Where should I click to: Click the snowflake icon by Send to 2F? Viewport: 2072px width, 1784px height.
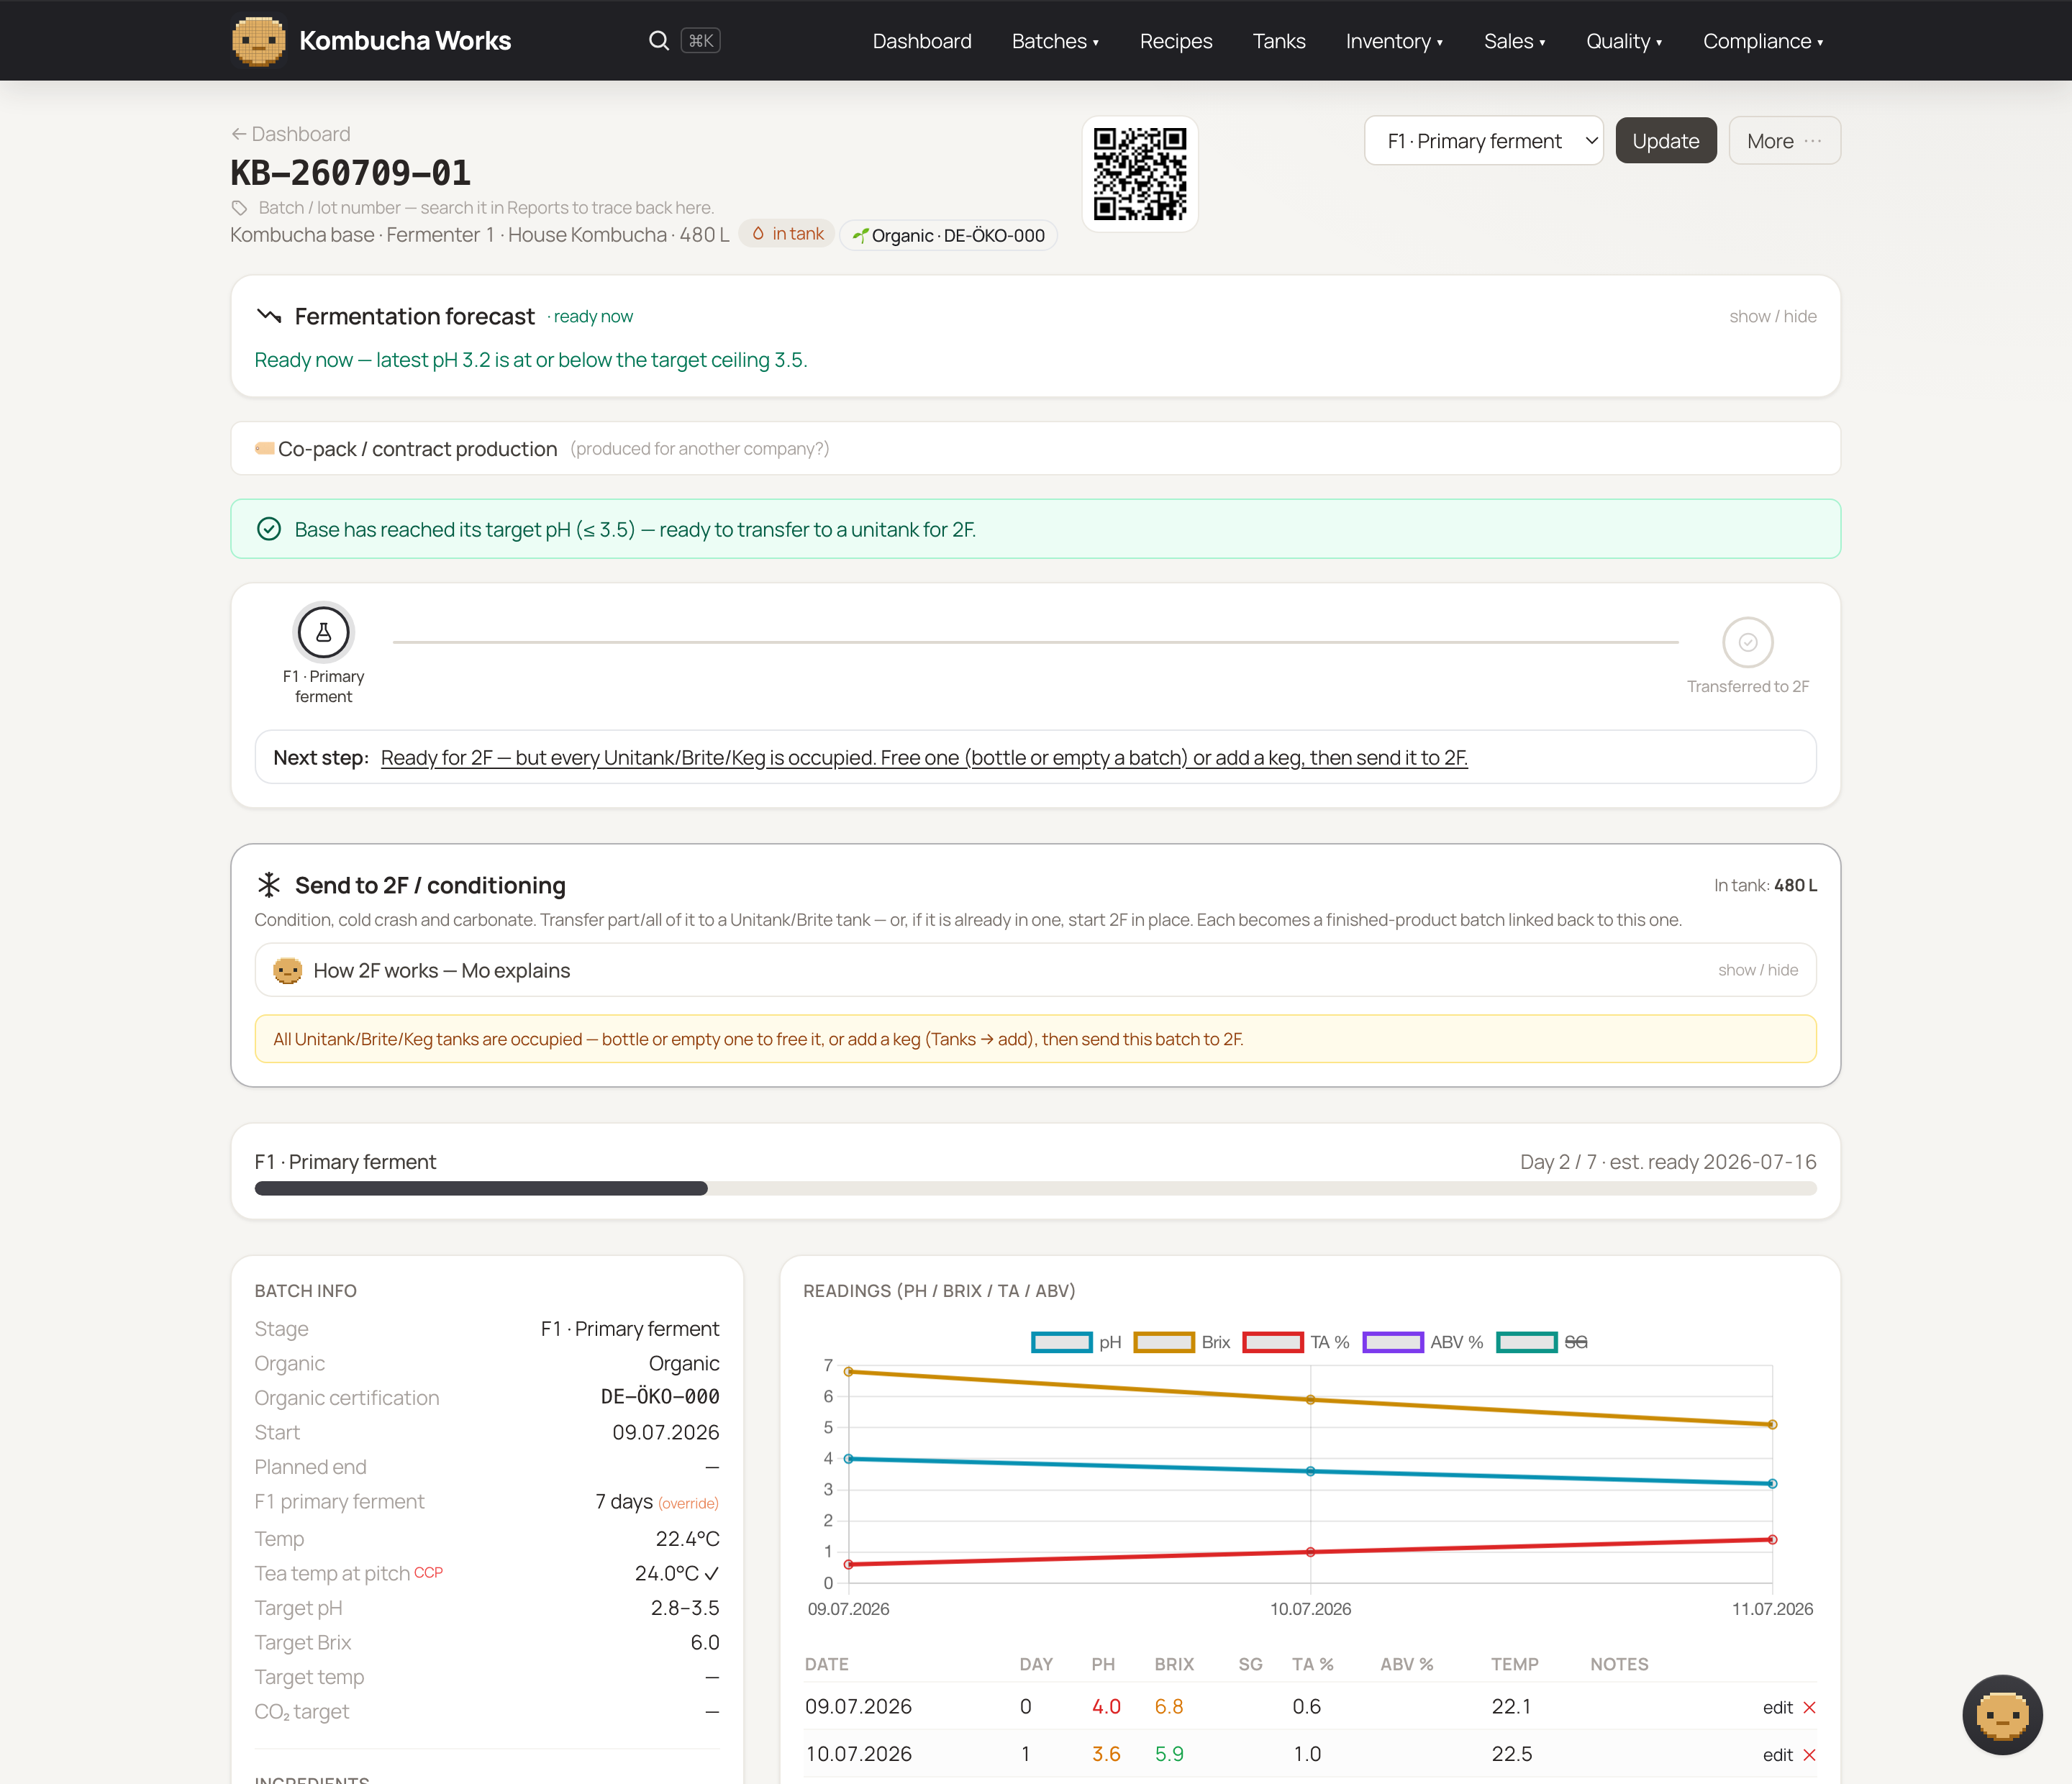269,885
